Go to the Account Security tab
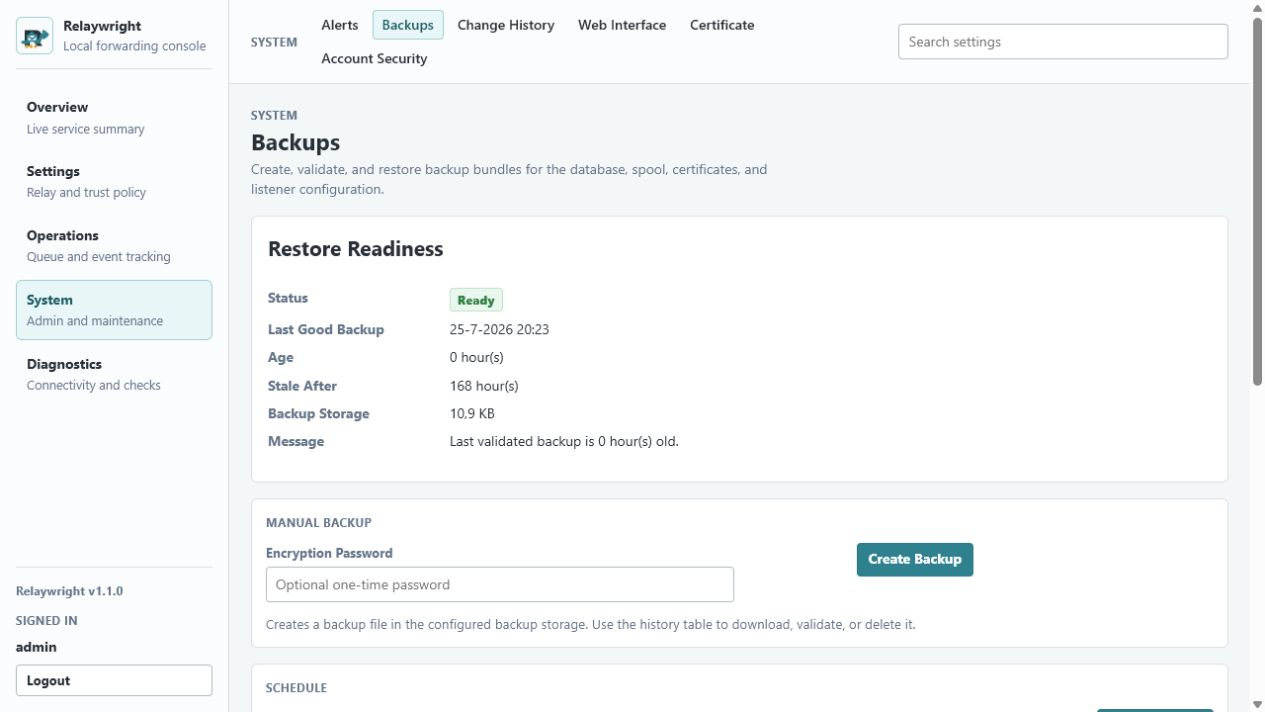Image resolution: width=1265 pixels, height=712 pixels. coord(374,59)
